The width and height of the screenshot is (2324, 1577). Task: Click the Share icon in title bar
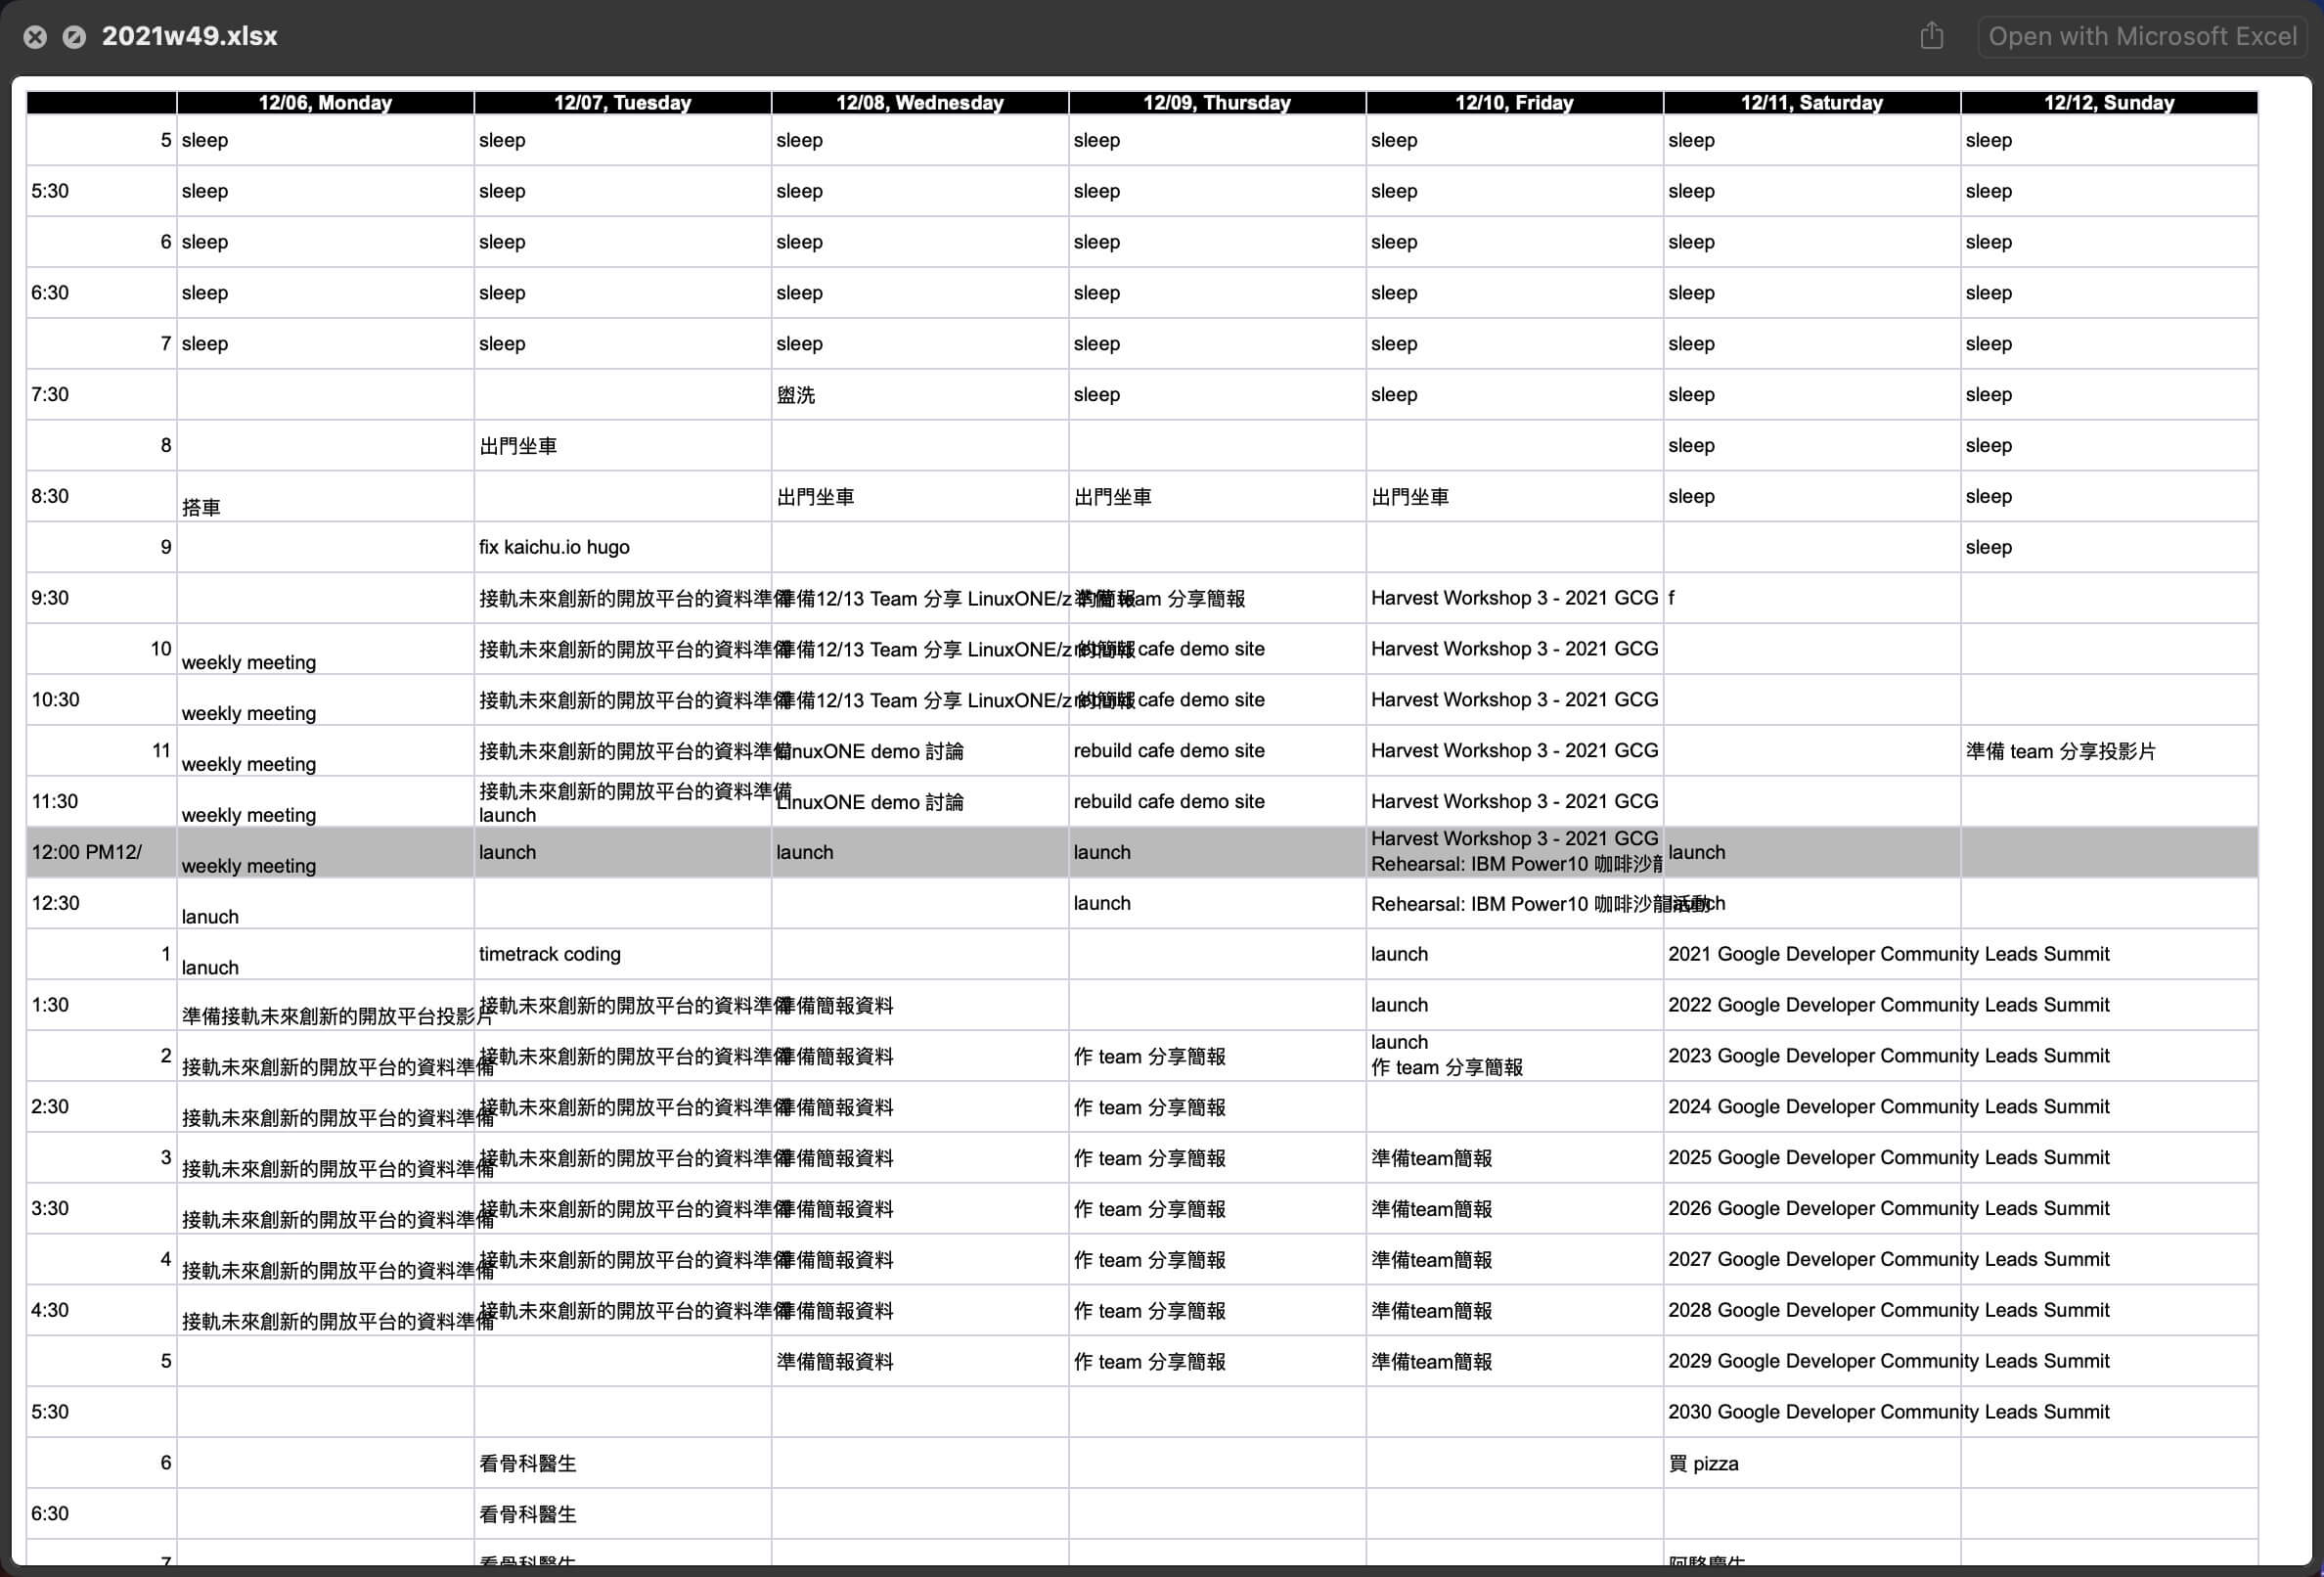click(1931, 36)
